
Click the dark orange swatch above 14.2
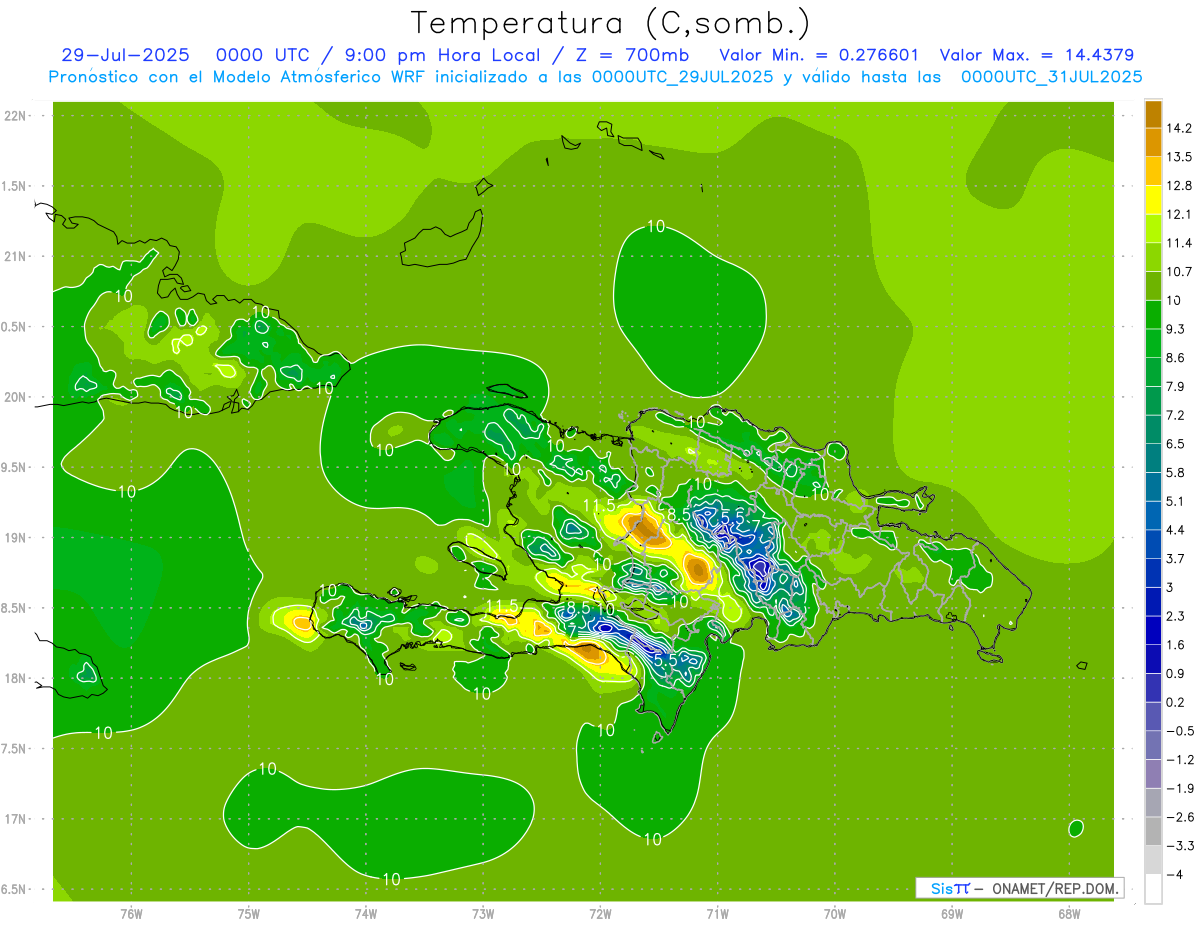[x=1153, y=114]
